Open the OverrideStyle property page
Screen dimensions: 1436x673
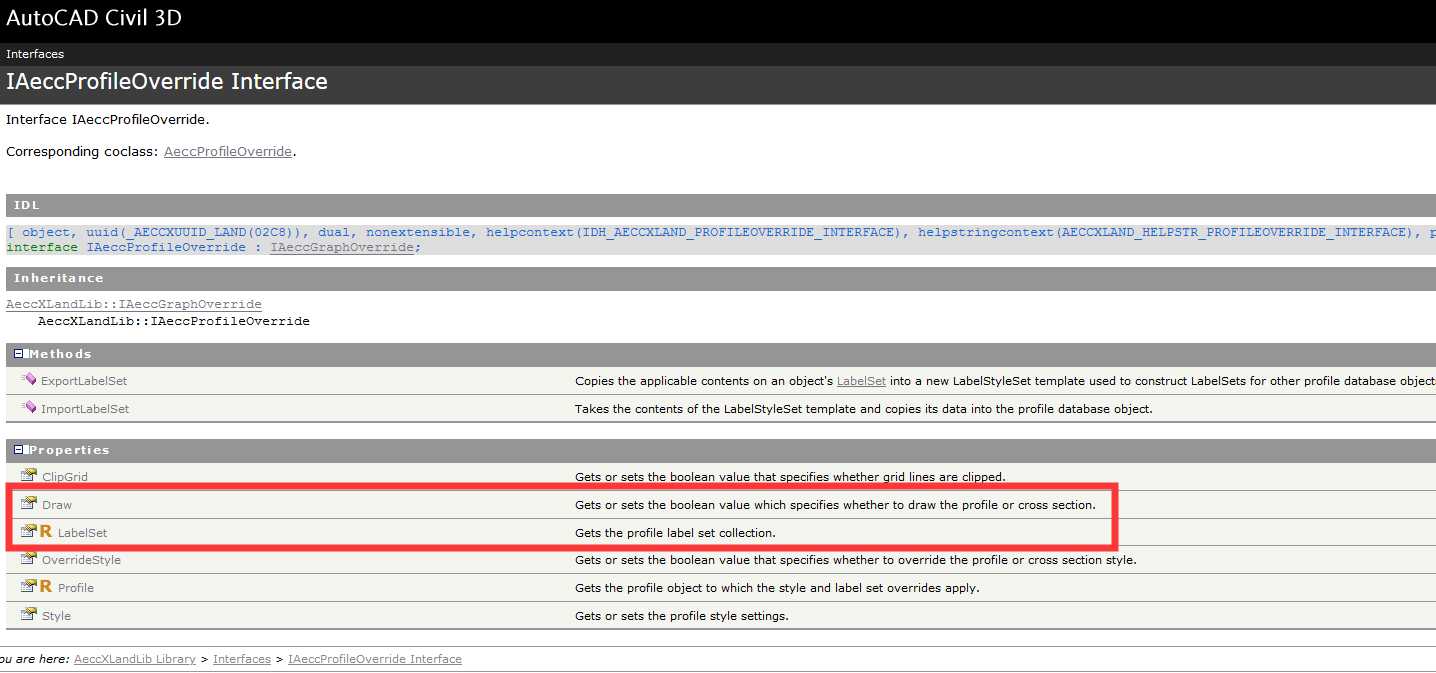point(81,560)
